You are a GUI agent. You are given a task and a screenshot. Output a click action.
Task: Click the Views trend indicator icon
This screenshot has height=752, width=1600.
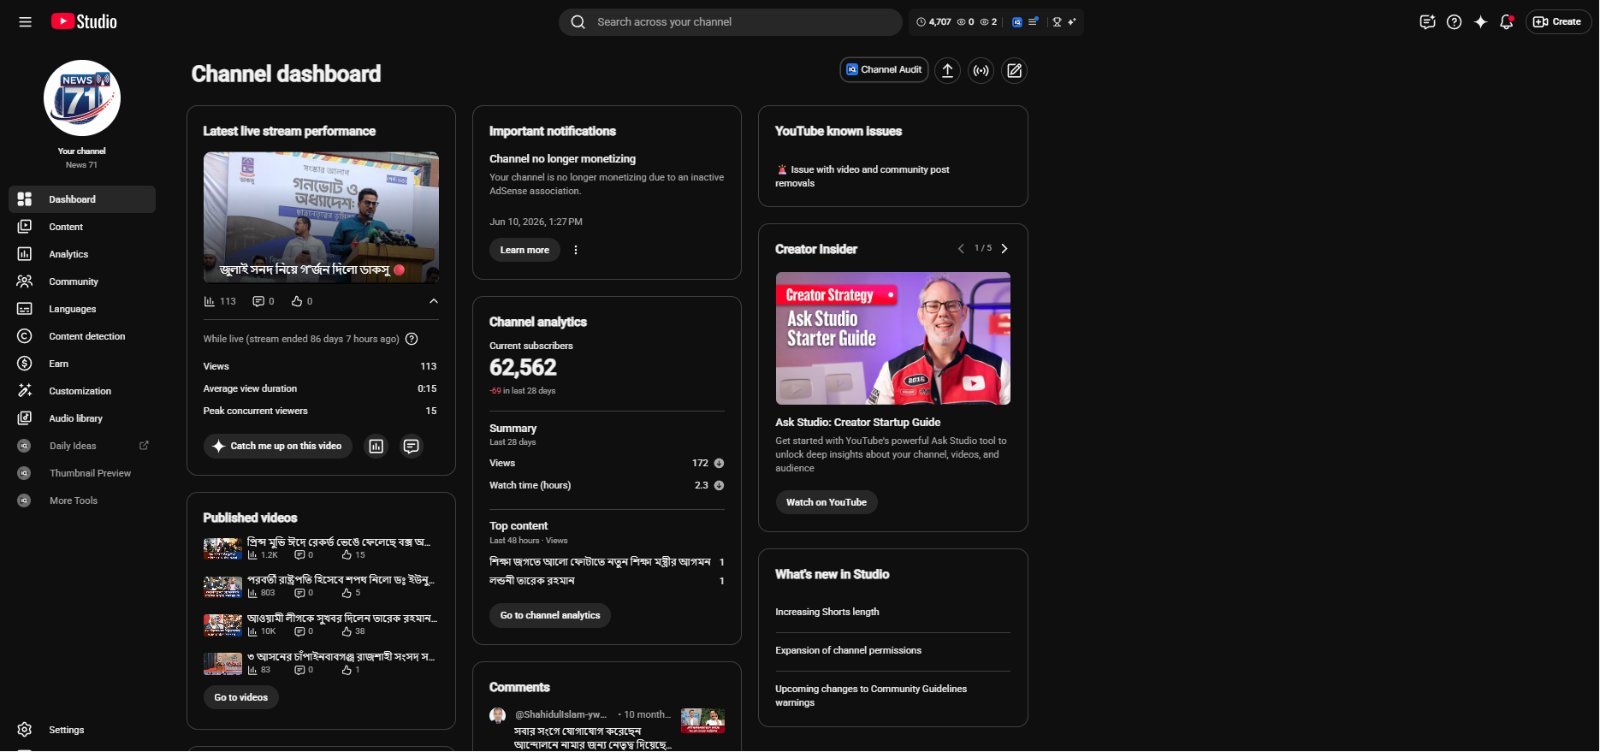click(x=719, y=463)
